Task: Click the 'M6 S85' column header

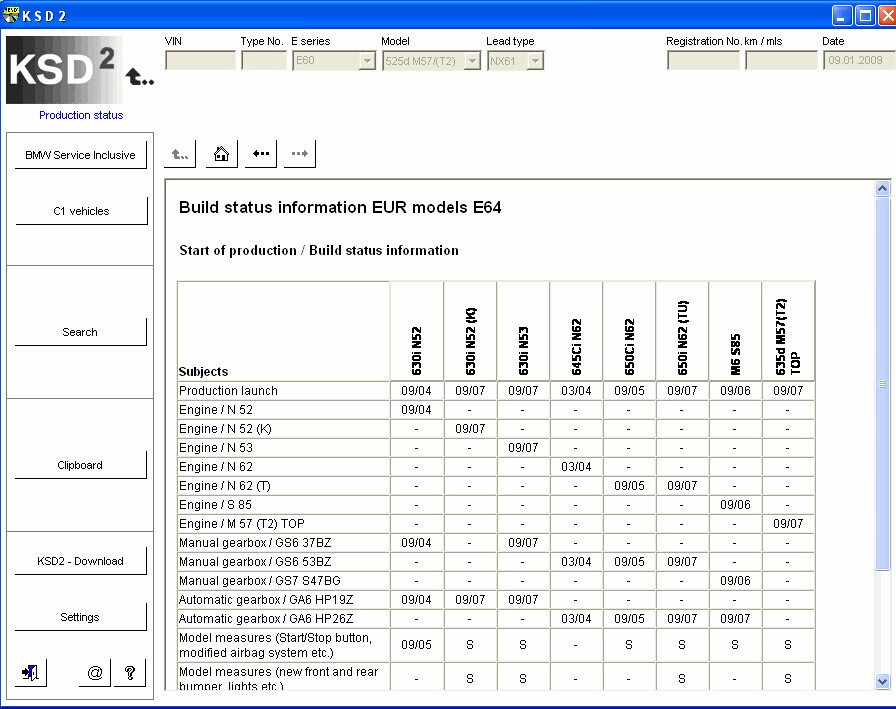Action: (x=735, y=354)
